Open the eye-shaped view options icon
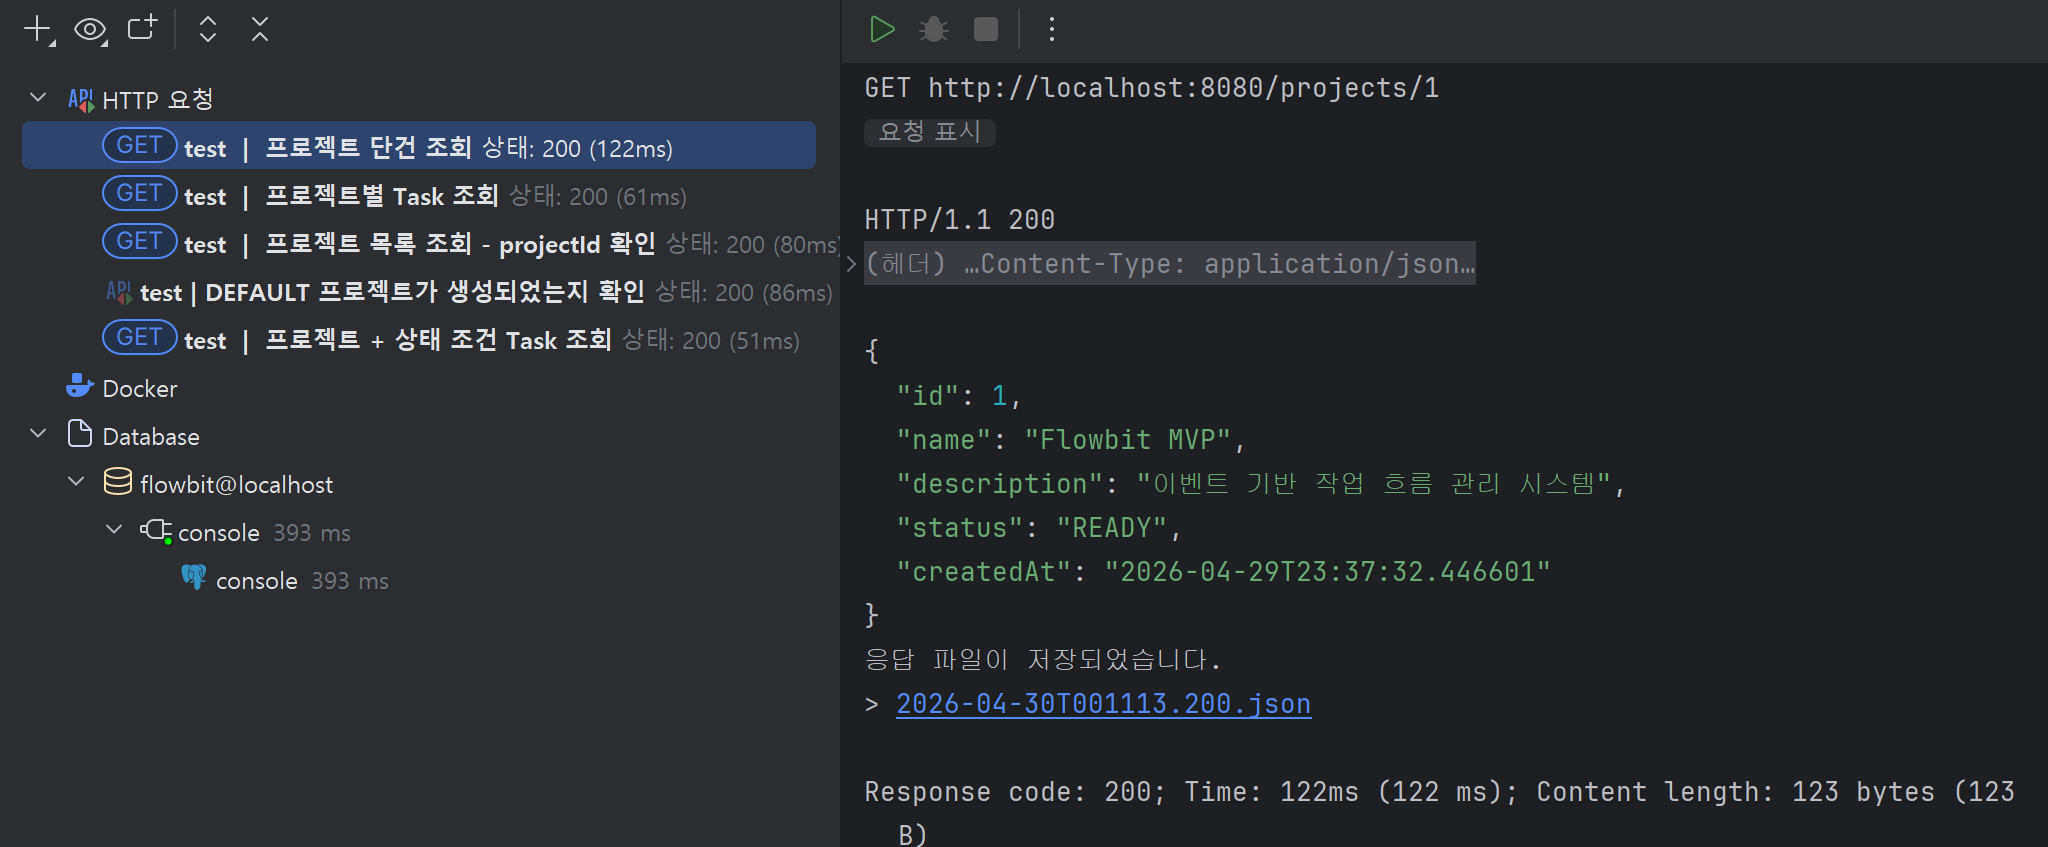Image resolution: width=2048 pixels, height=847 pixels. [91, 30]
